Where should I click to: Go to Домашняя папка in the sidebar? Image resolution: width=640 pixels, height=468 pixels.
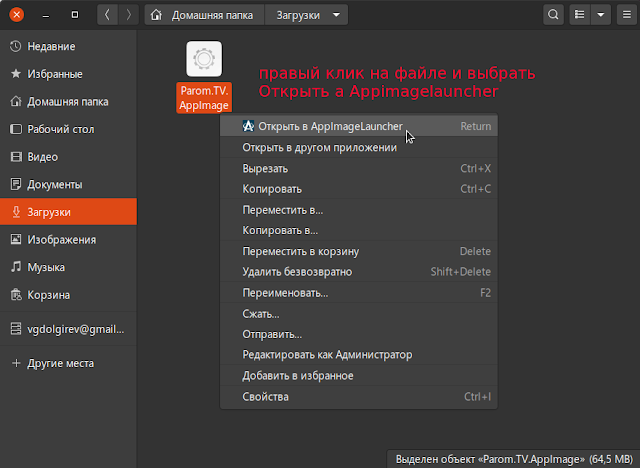click(69, 102)
